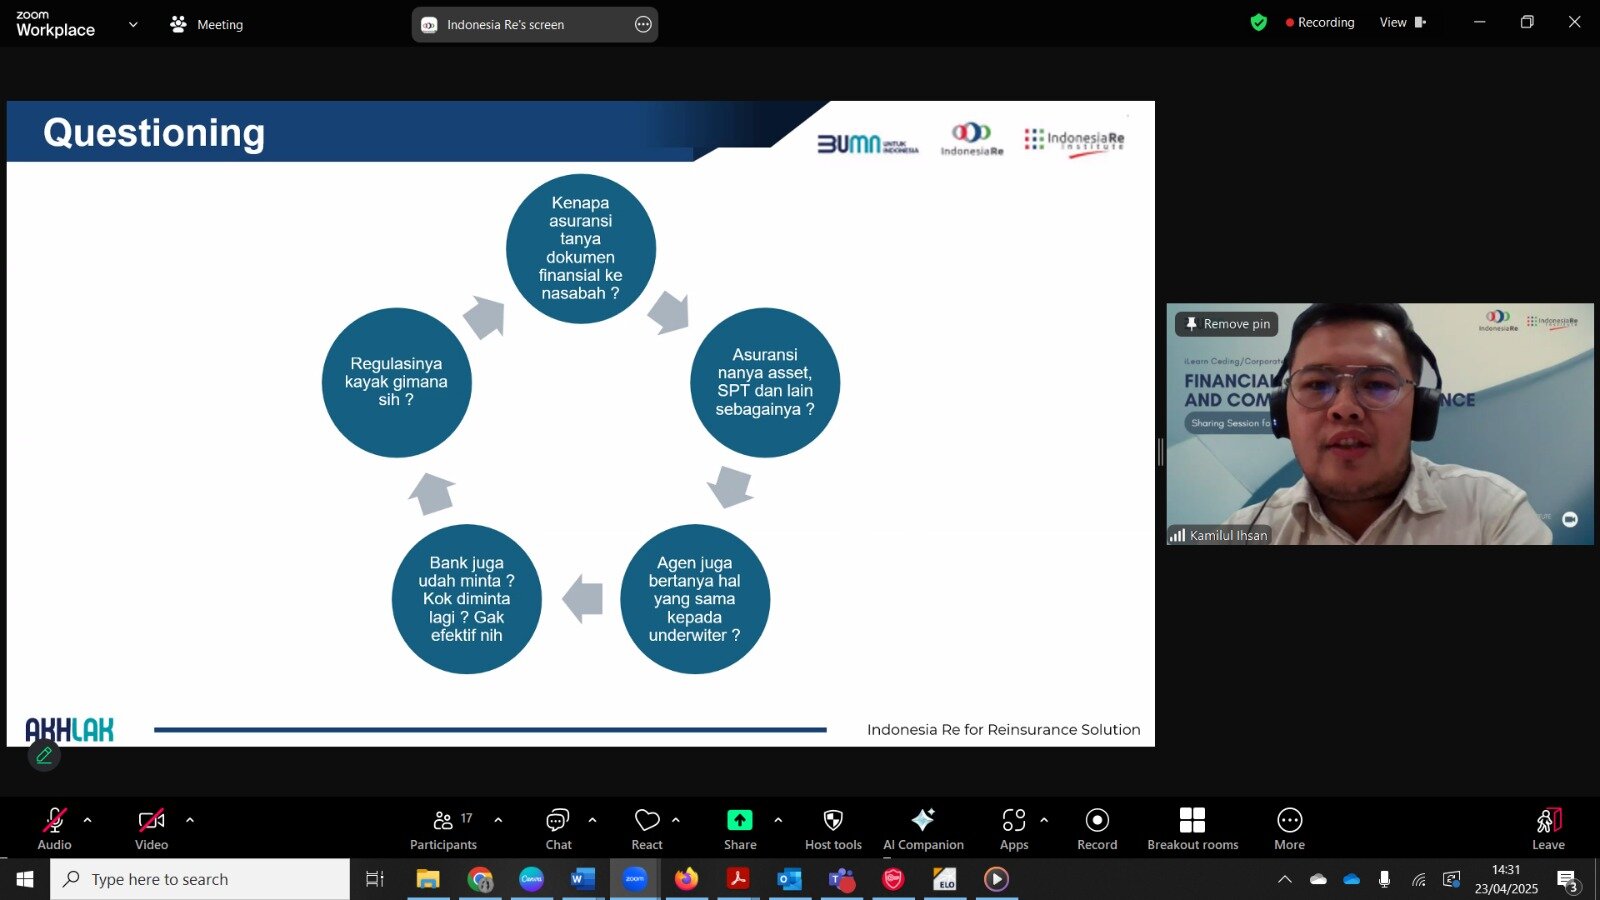Click the camera icon on video tile
The width and height of the screenshot is (1600, 900).
[x=1569, y=519]
